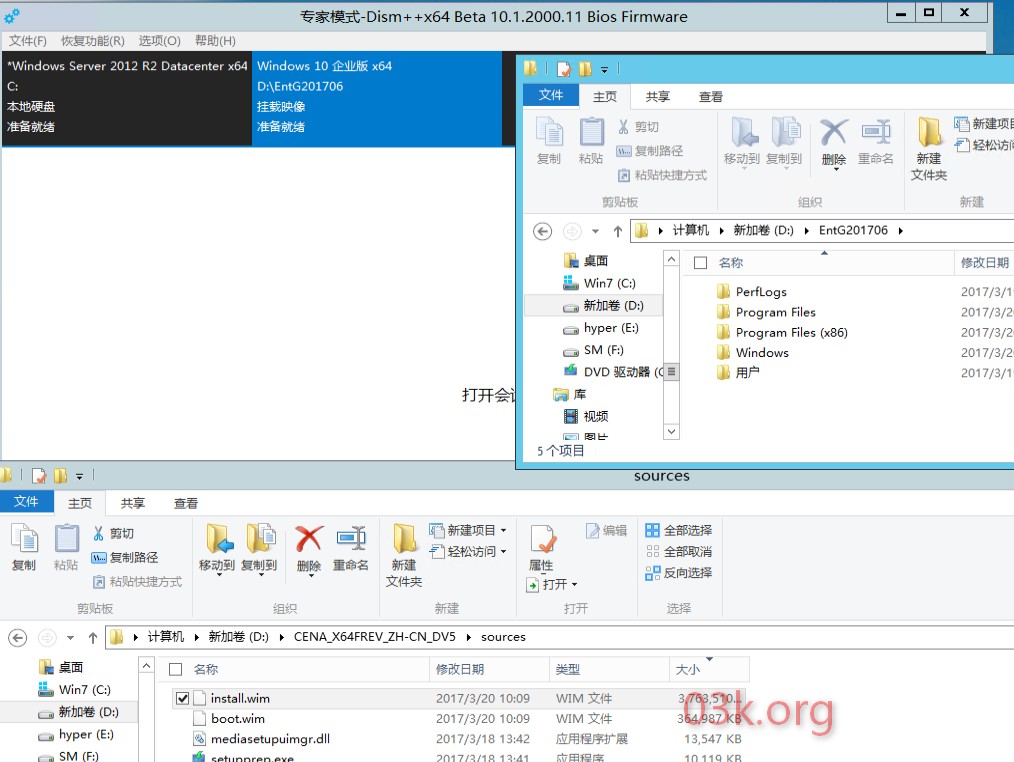Open New item dropdown in sources window
1014x762 pixels.
[x=468, y=530]
